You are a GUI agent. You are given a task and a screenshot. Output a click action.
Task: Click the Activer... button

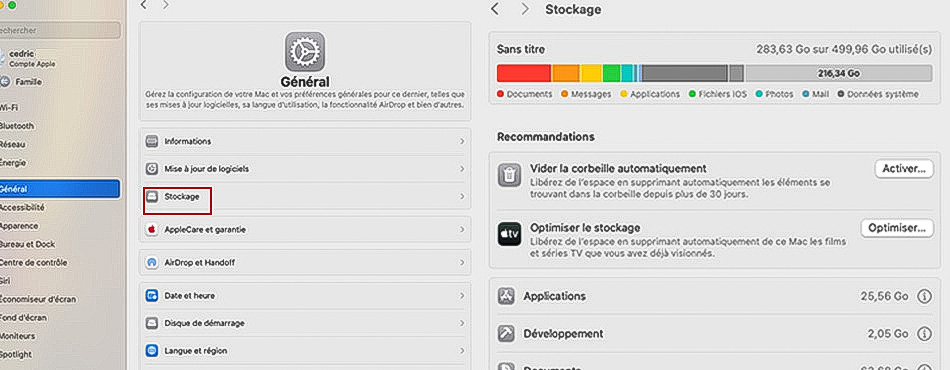[x=903, y=169]
